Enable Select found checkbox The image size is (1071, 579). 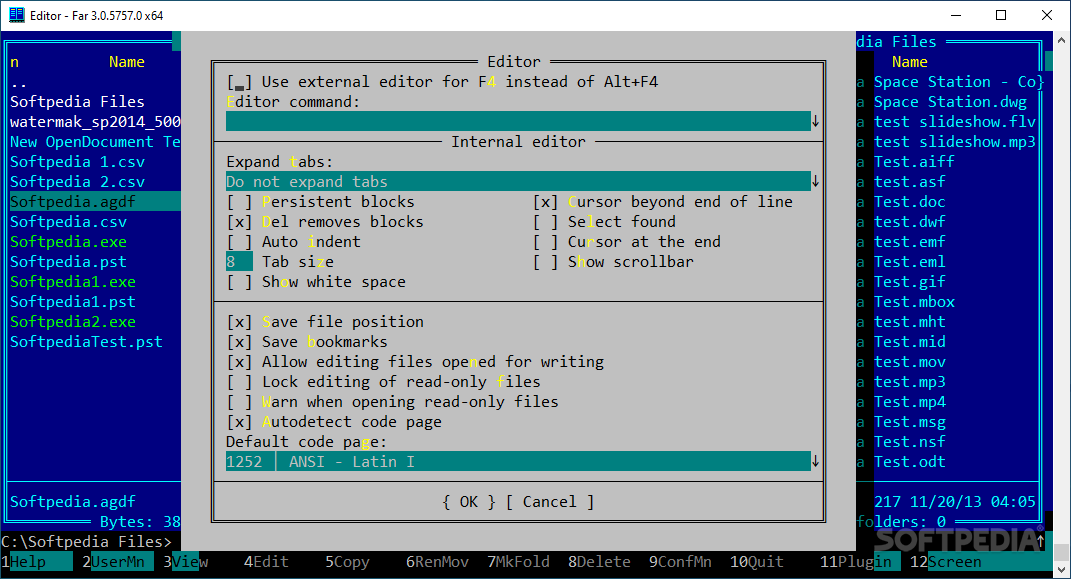(x=545, y=222)
